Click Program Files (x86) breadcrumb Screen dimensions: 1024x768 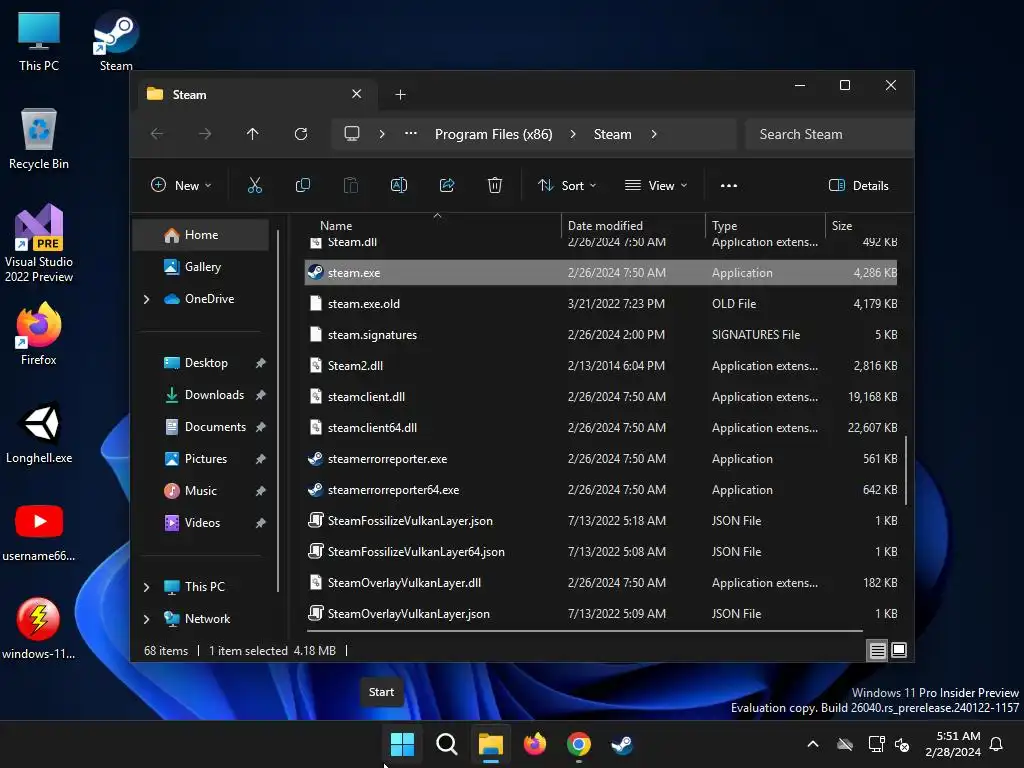(494, 134)
